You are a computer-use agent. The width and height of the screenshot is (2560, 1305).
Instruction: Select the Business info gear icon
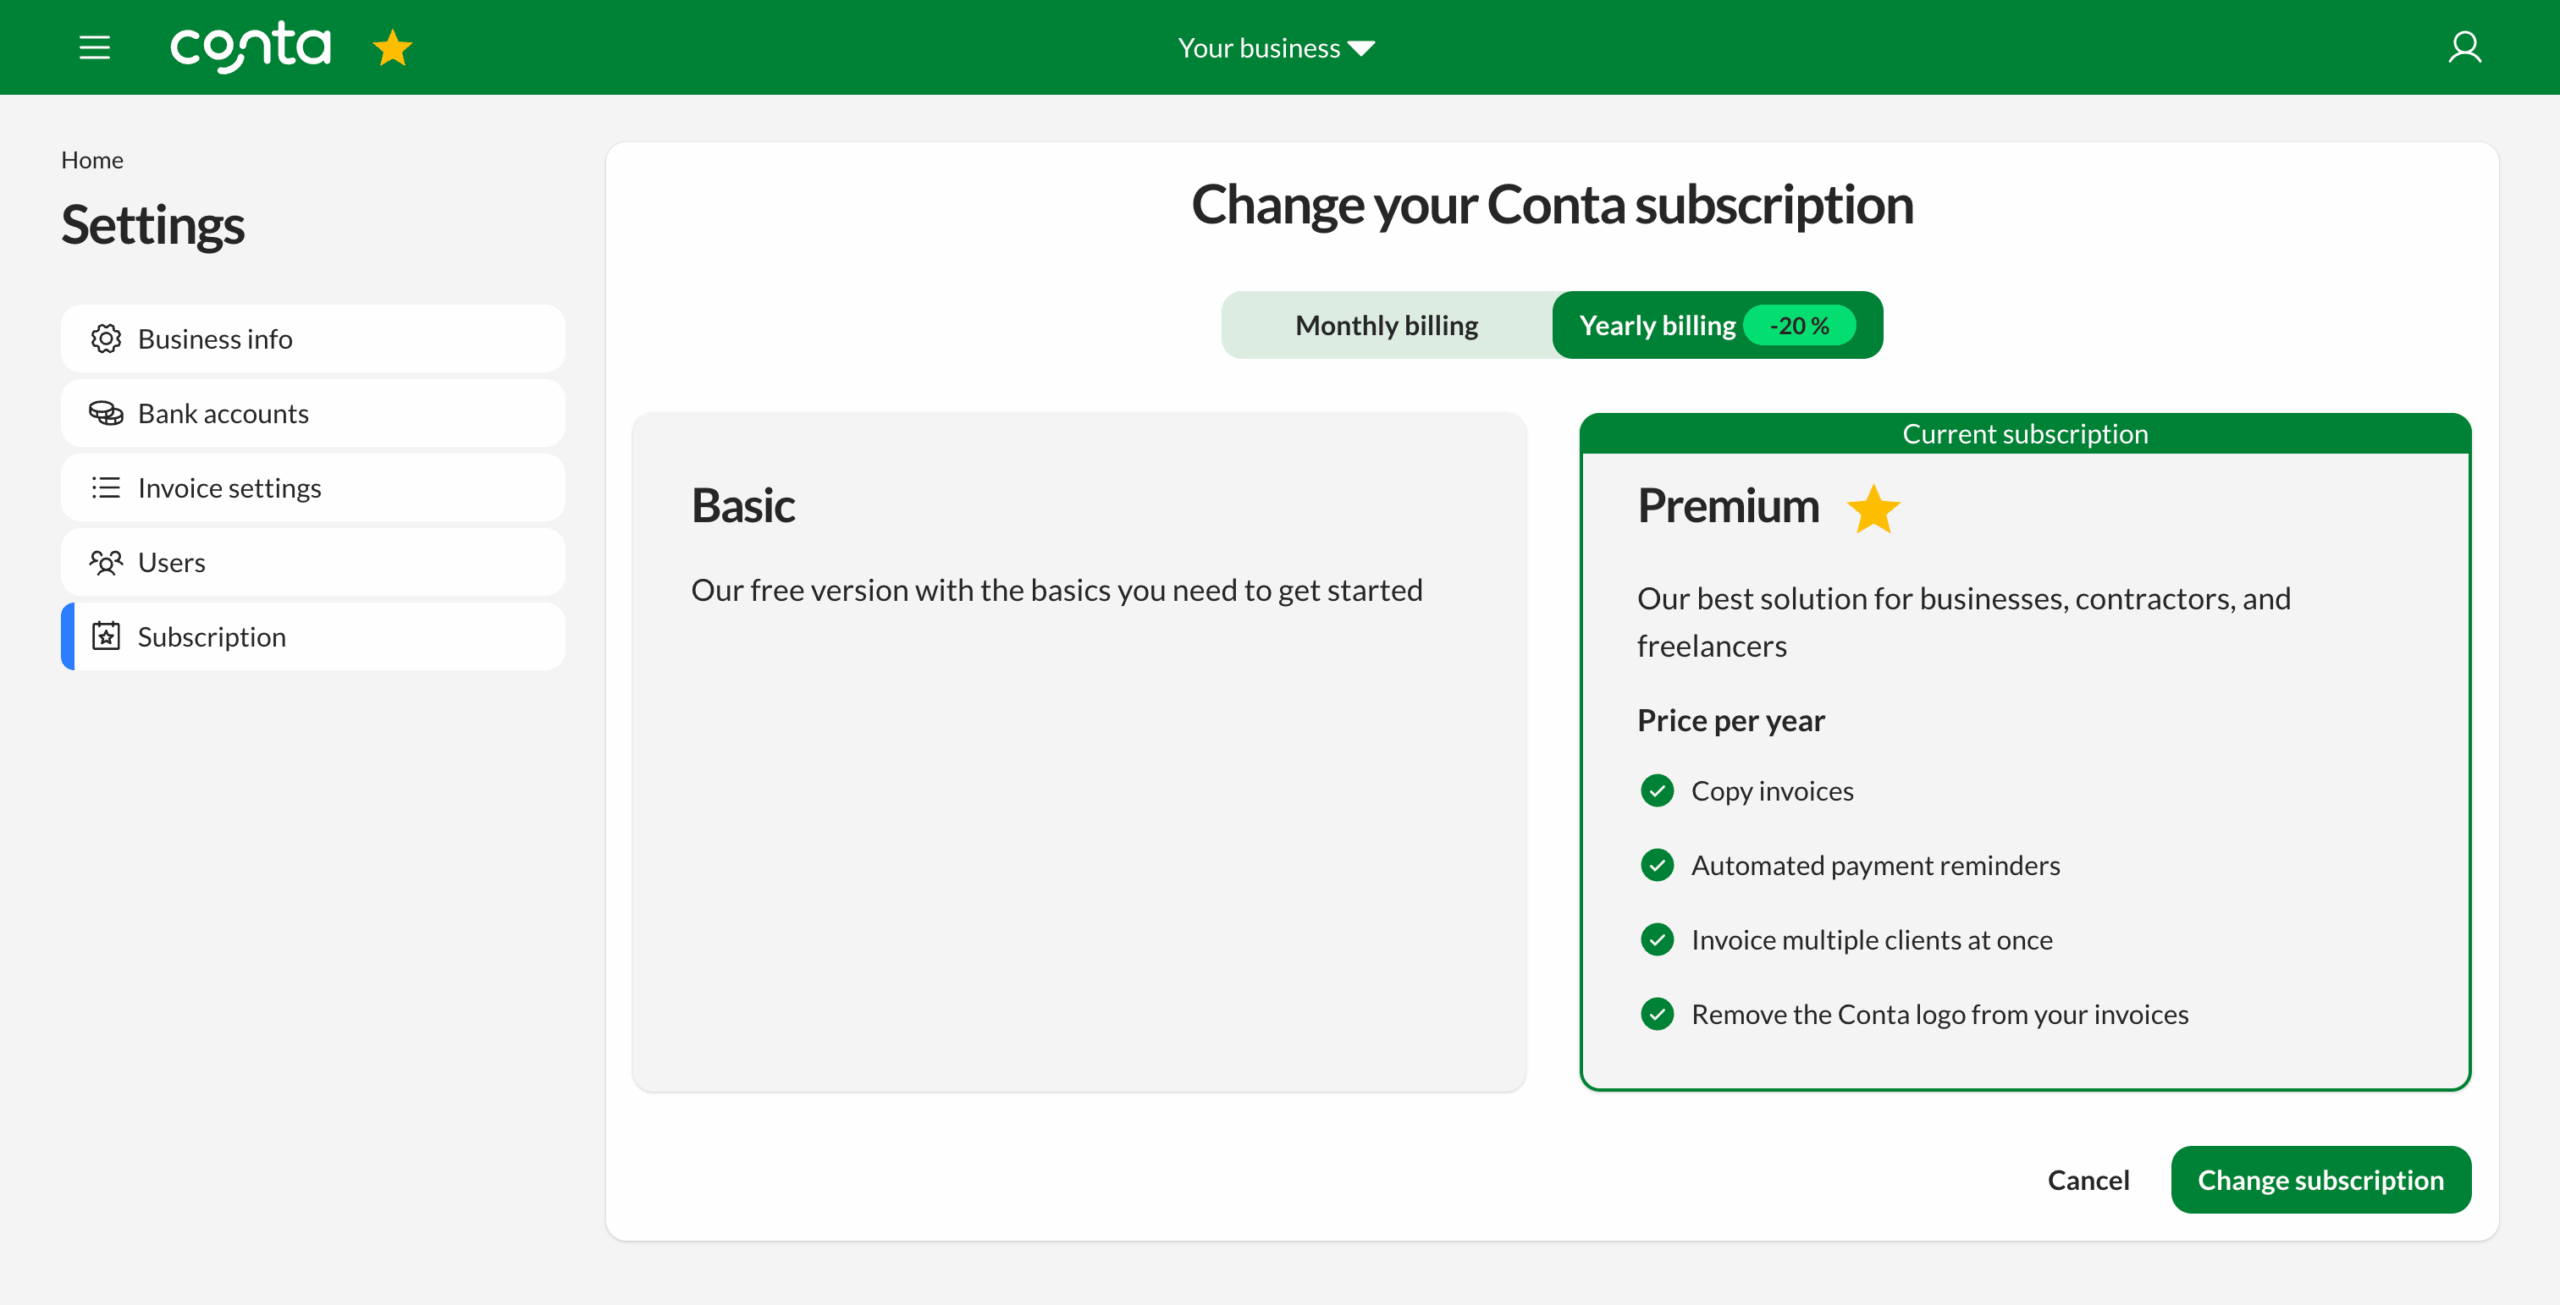click(105, 338)
